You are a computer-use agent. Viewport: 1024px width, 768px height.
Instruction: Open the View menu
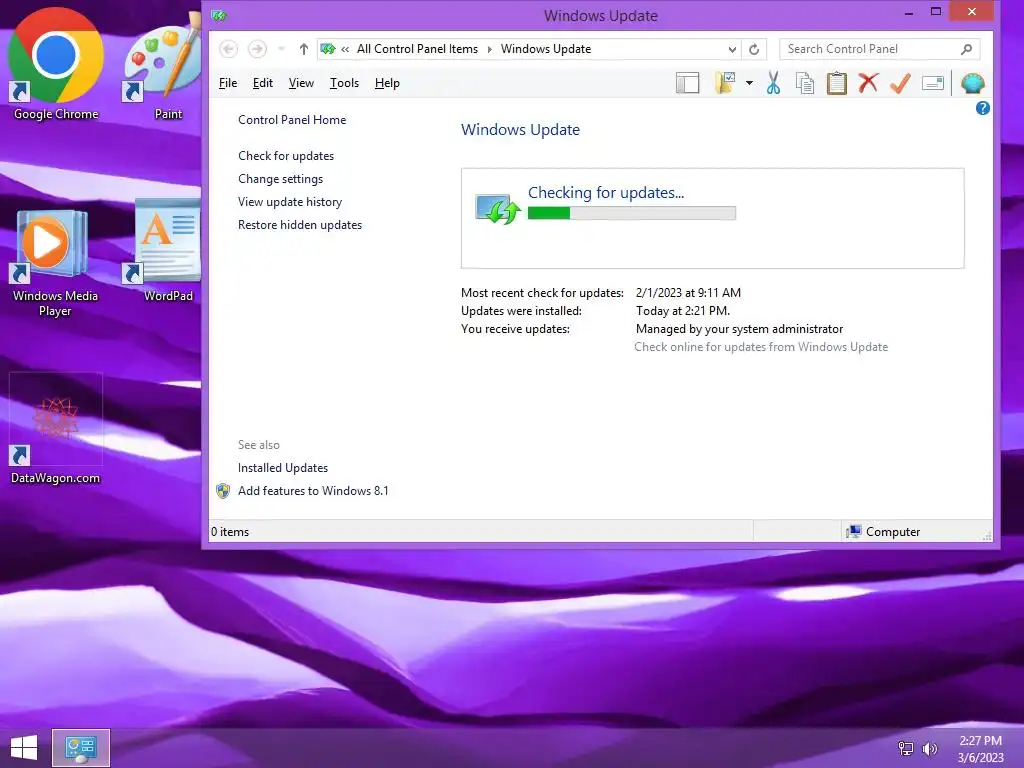tap(301, 83)
